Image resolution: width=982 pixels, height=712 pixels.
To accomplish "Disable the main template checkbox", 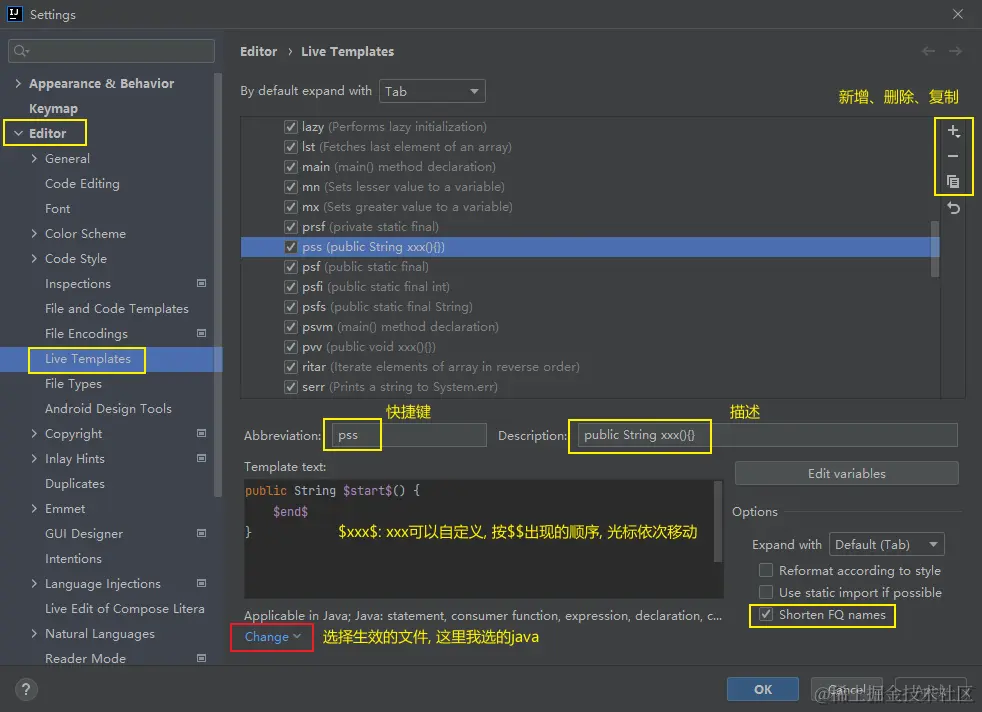I will point(291,167).
